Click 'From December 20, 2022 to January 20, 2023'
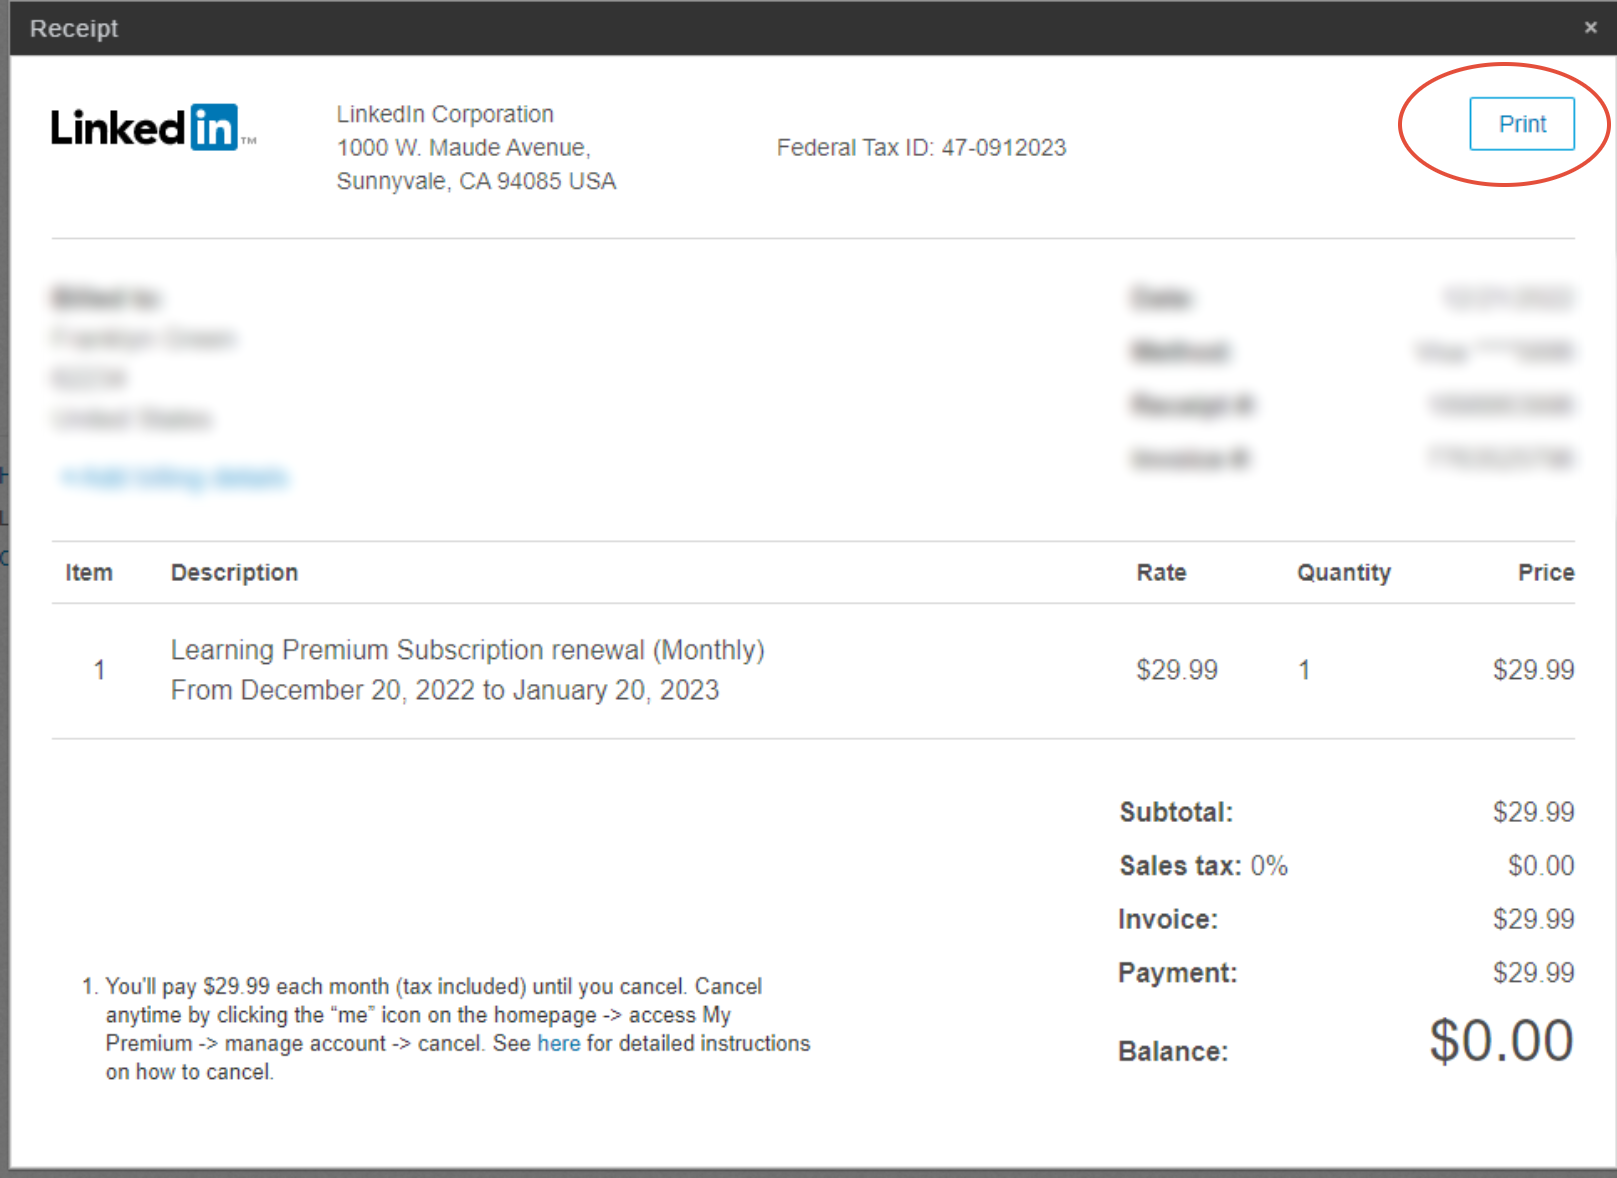This screenshot has width=1617, height=1178. (x=445, y=690)
